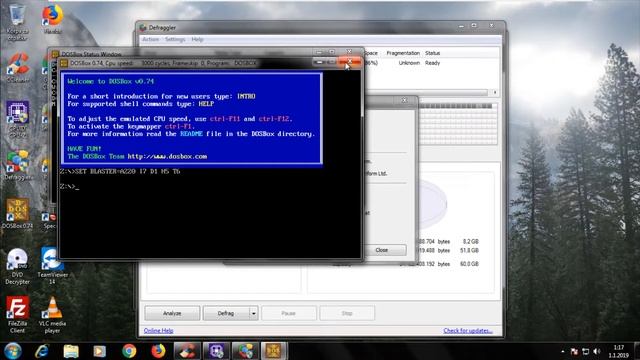The width and height of the screenshot is (640, 360).
Task: Close the small dialog with X button
Action: pos(404,100)
